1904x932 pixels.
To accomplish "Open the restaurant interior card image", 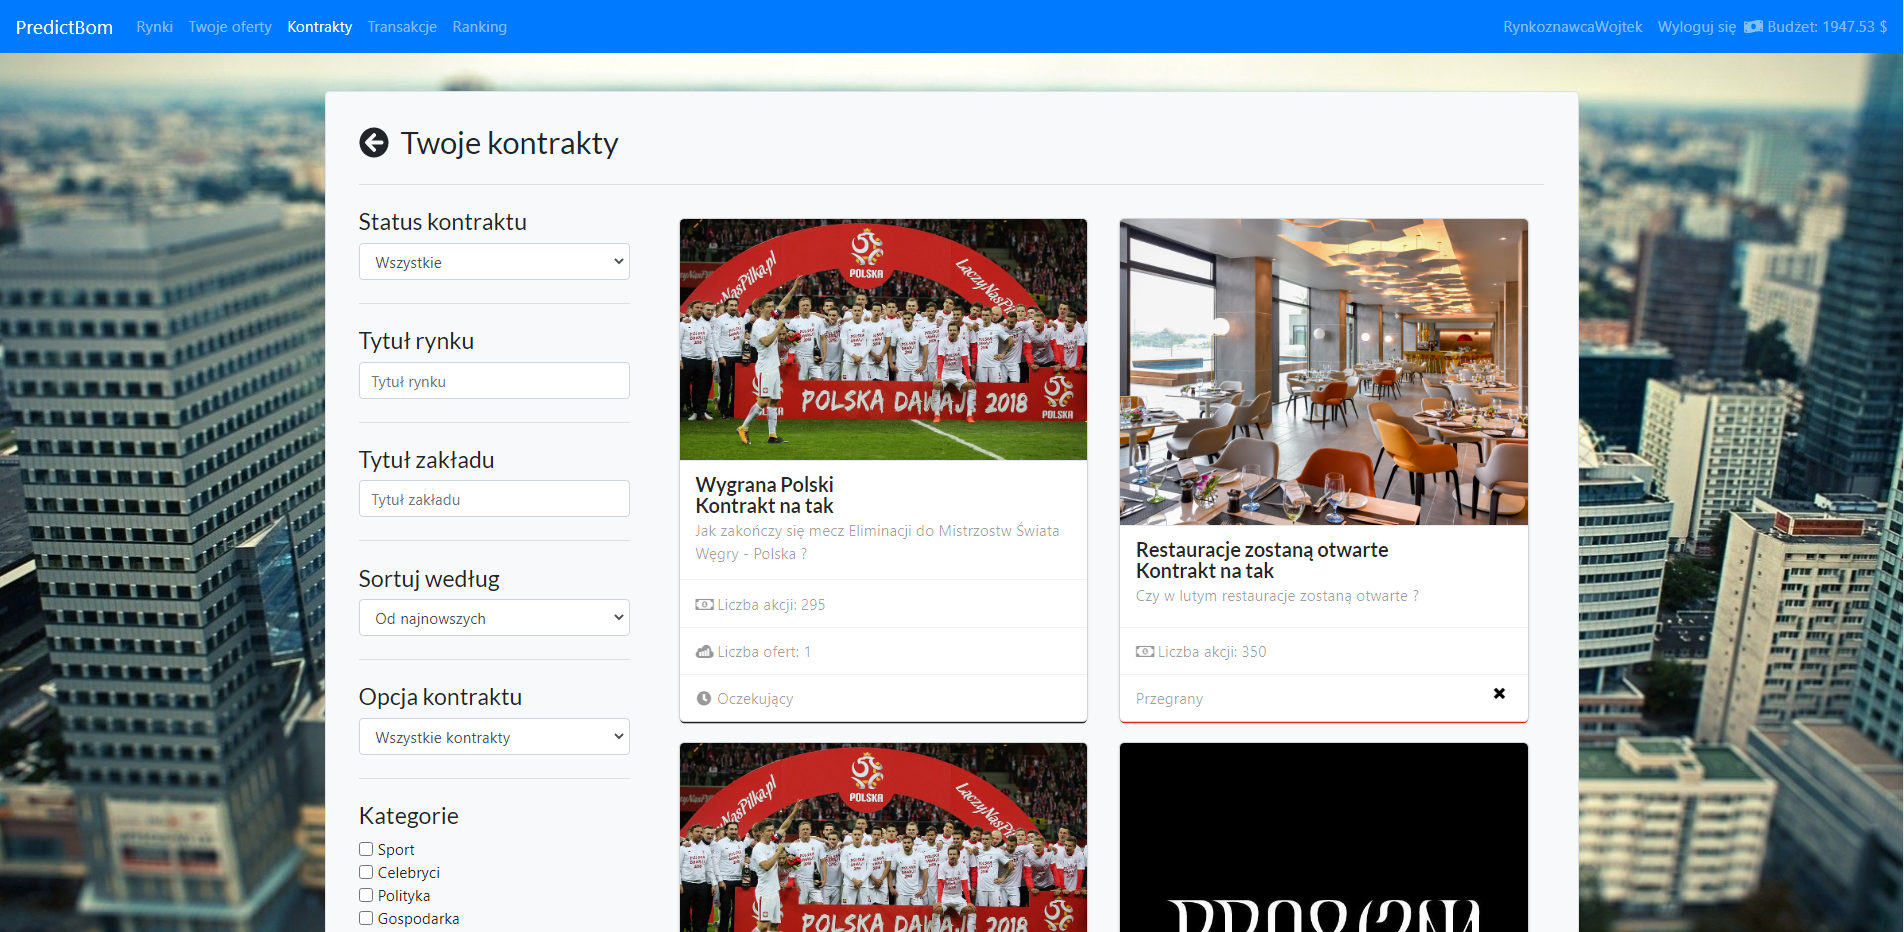I will click(1324, 372).
